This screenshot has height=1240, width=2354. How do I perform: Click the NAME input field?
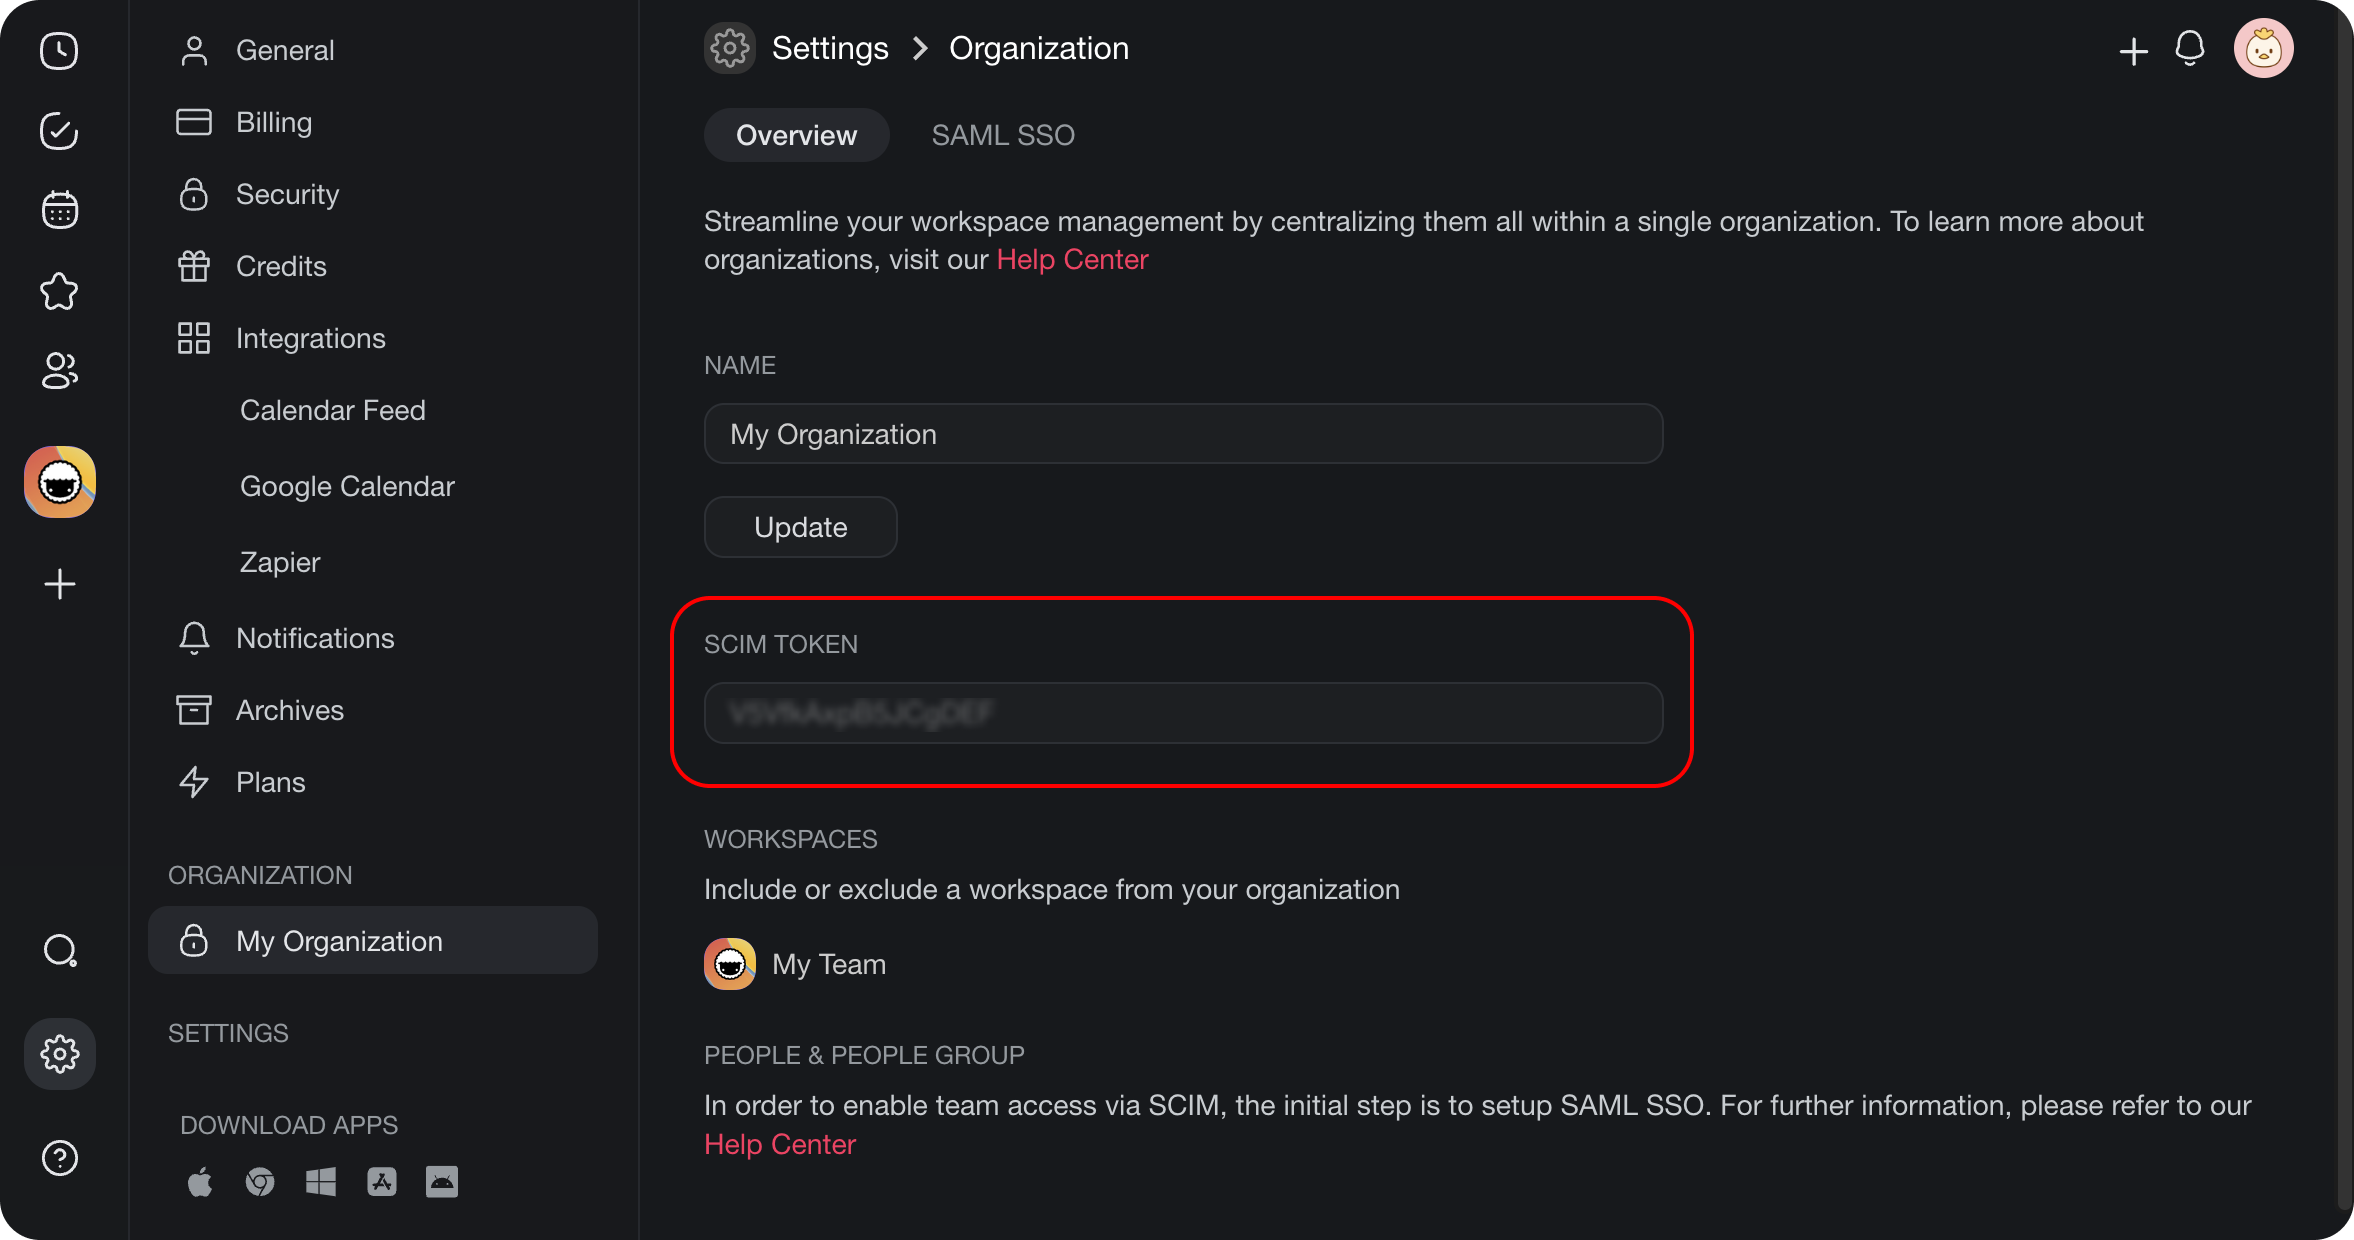click(x=1182, y=434)
